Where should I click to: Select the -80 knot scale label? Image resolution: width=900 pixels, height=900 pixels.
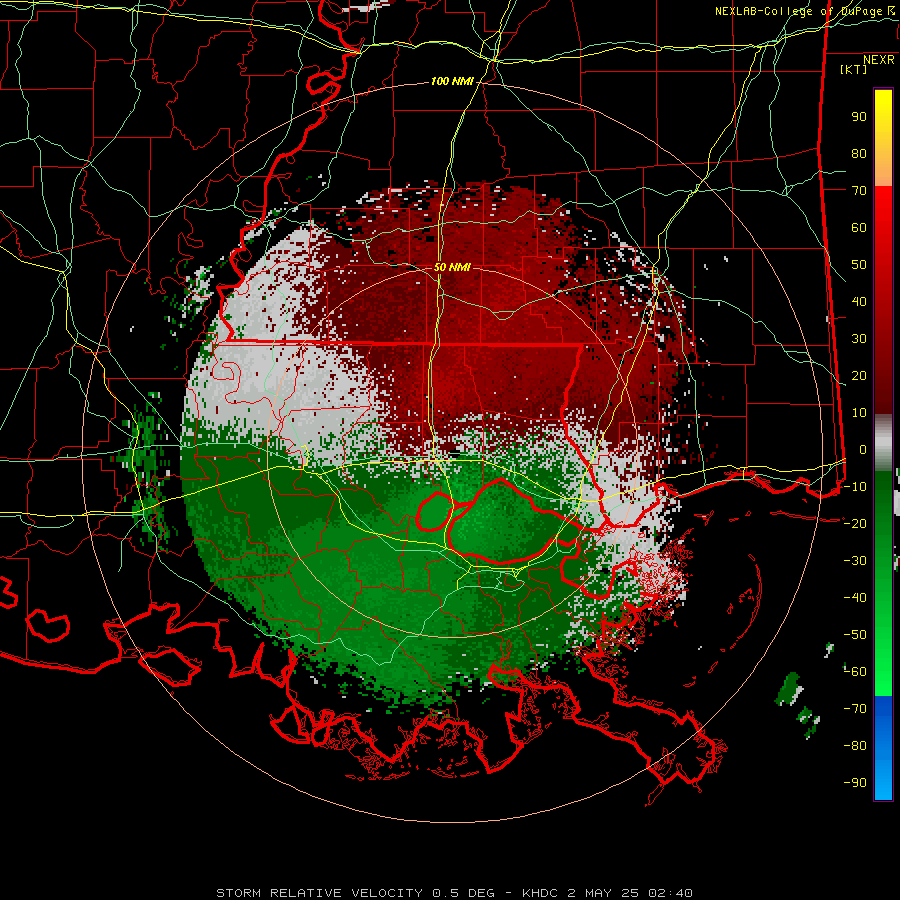(x=855, y=746)
